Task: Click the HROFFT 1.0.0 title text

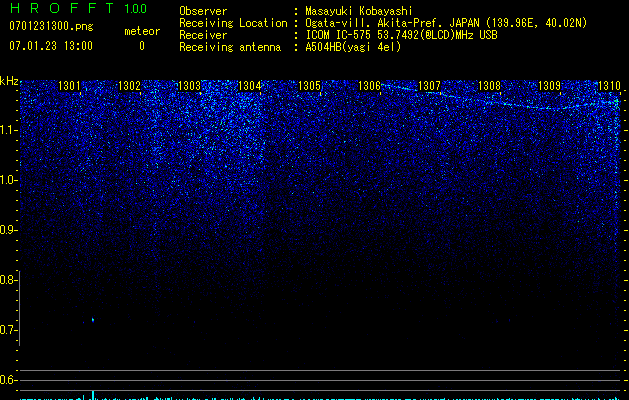Action: click(x=78, y=8)
